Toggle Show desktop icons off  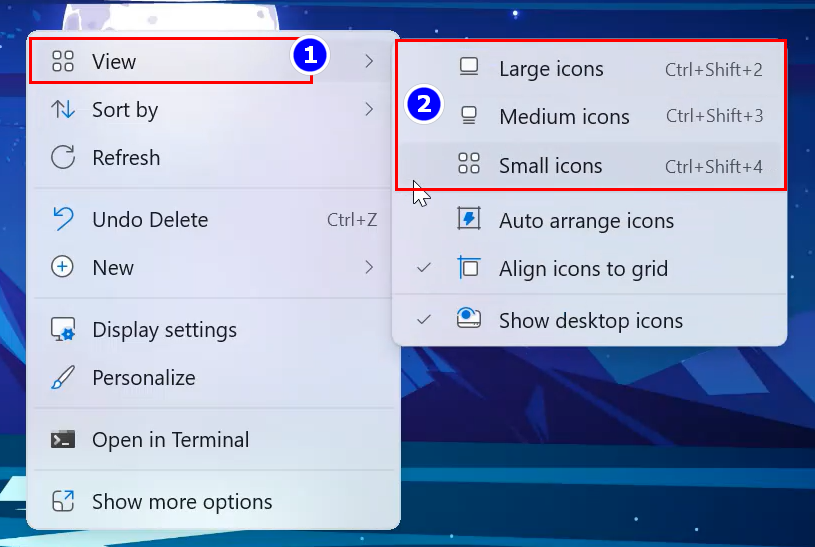click(x=590, y=321)
